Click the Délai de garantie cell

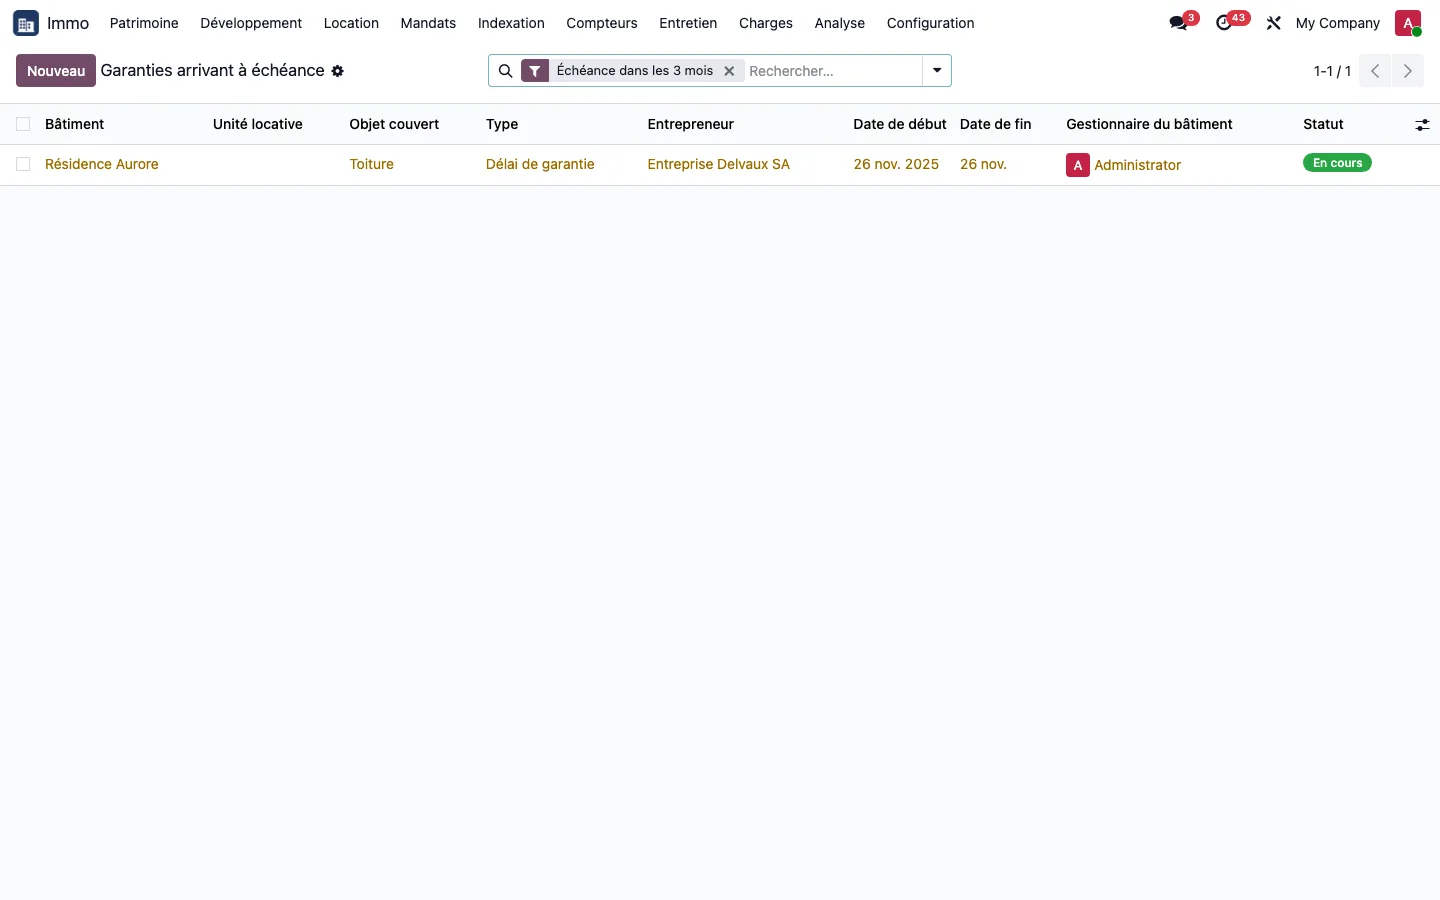coord(540,164)
